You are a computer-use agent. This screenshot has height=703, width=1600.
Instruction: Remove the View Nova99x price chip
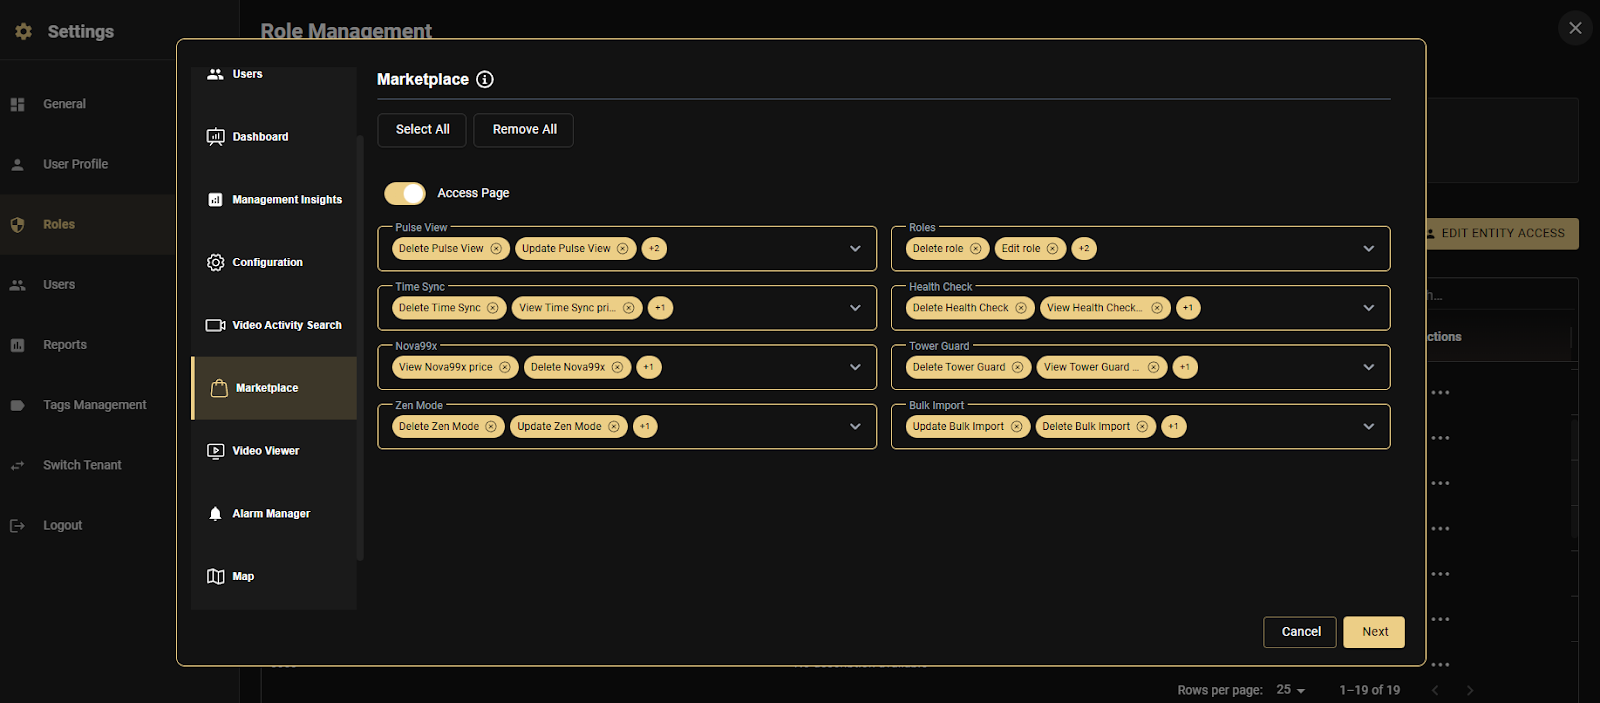pos(505,368)
